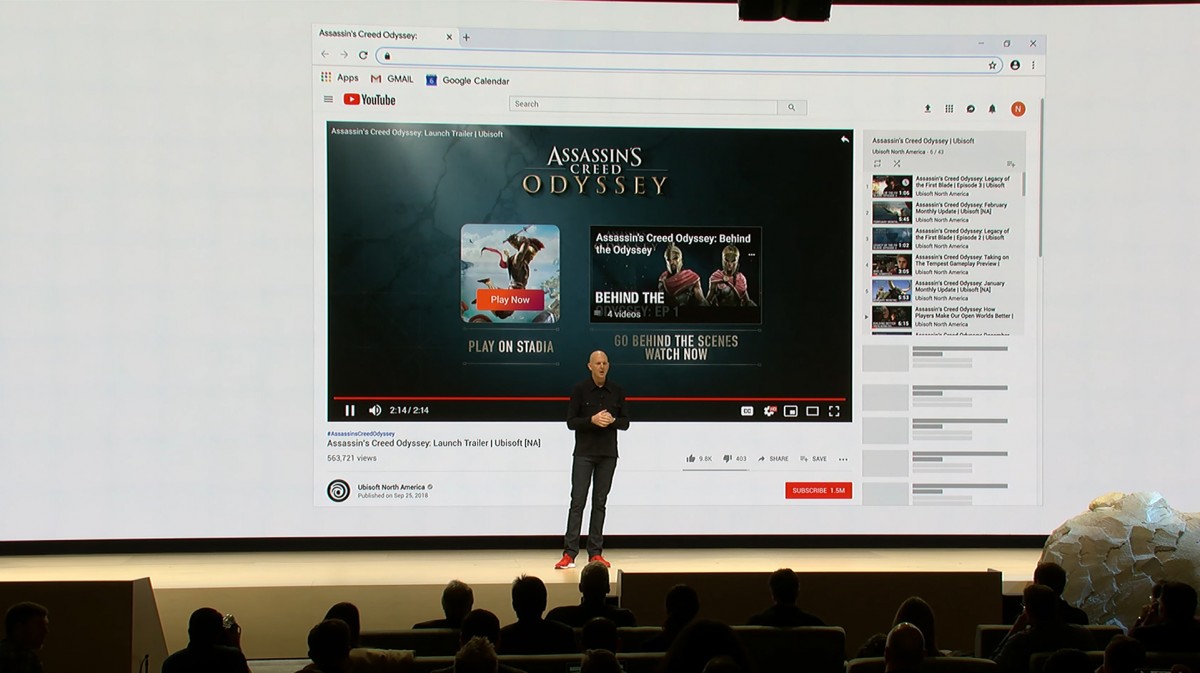Play the February Monthly Update video
Screen dimensions: 1200x673
(x=942, y=212)
